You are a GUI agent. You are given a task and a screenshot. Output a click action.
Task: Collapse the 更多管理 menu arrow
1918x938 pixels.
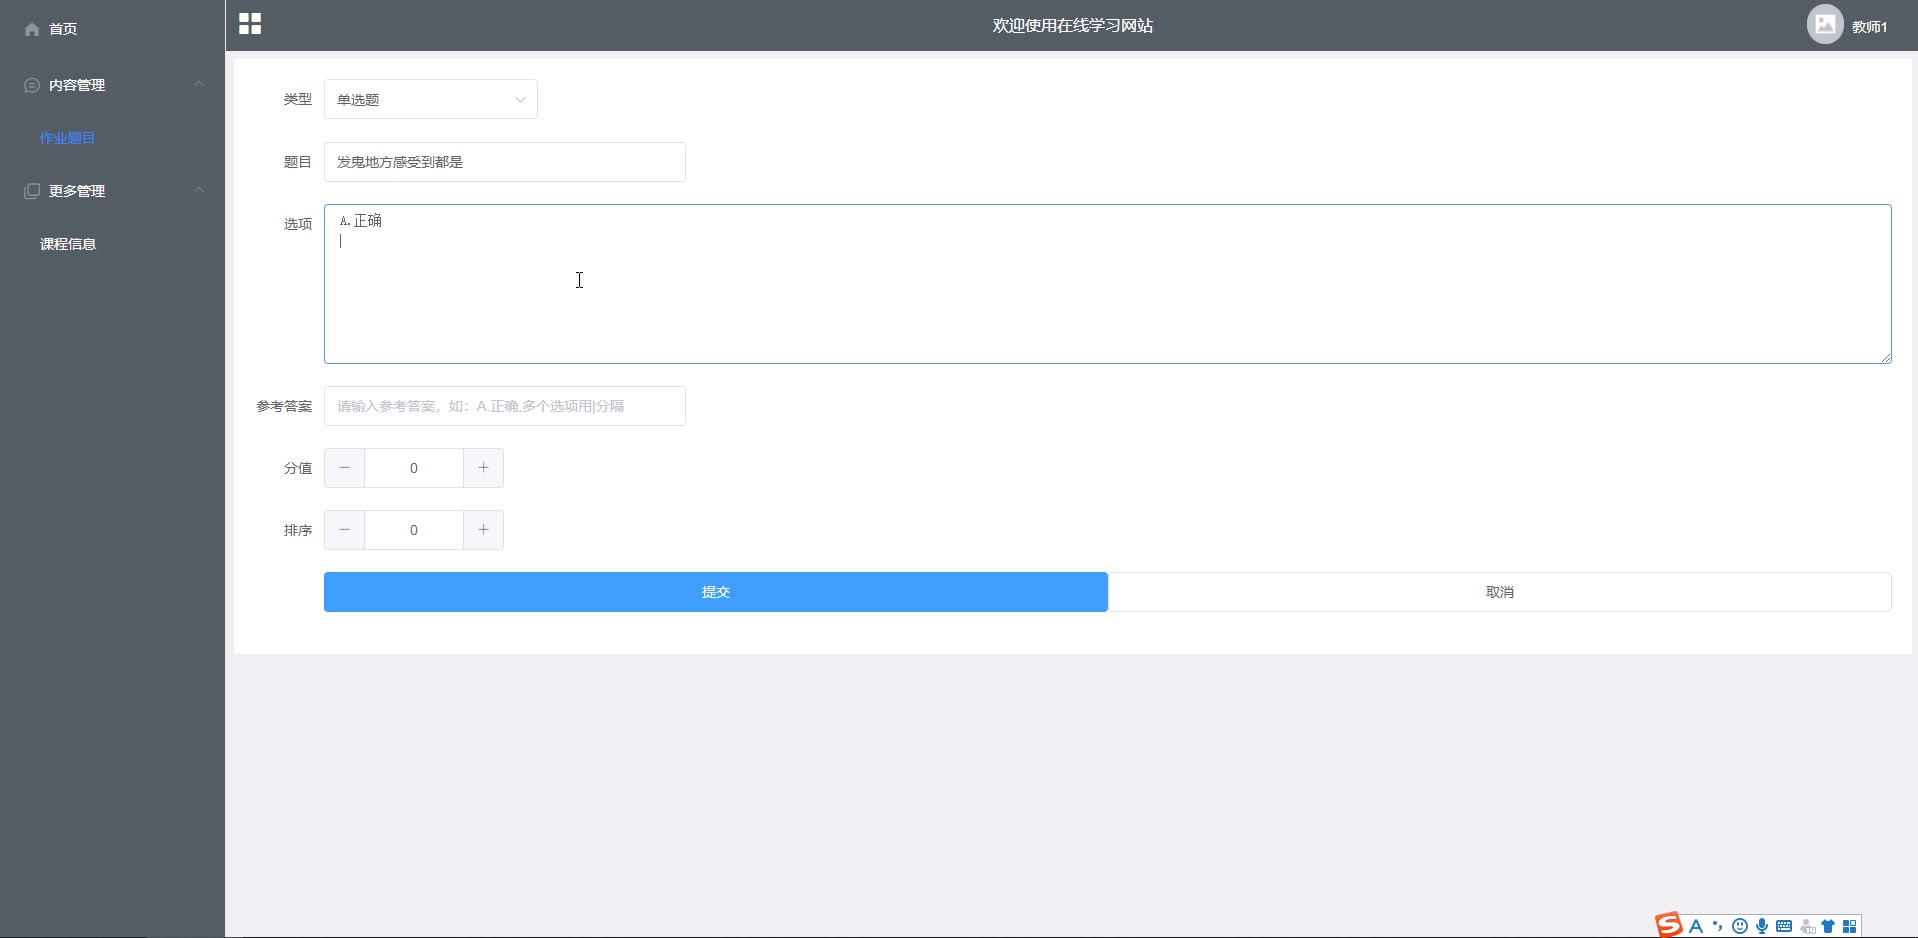click(199, 190)
